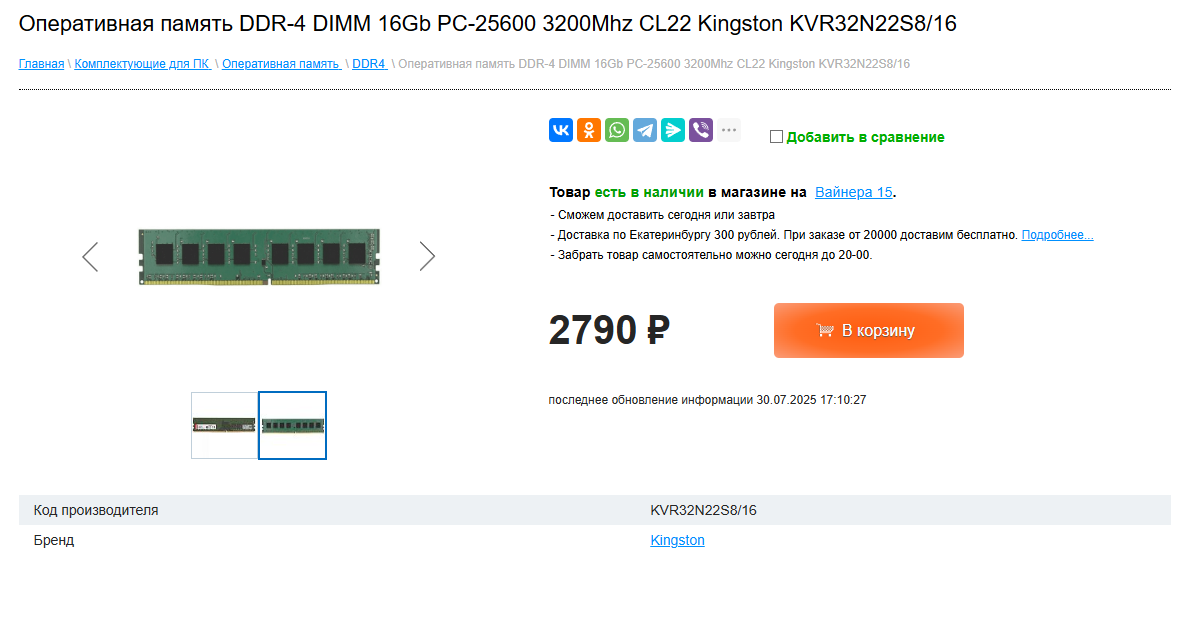The image size is (1195, 618).
Task: Share the product via the VK icon
Action: (561, 130)
